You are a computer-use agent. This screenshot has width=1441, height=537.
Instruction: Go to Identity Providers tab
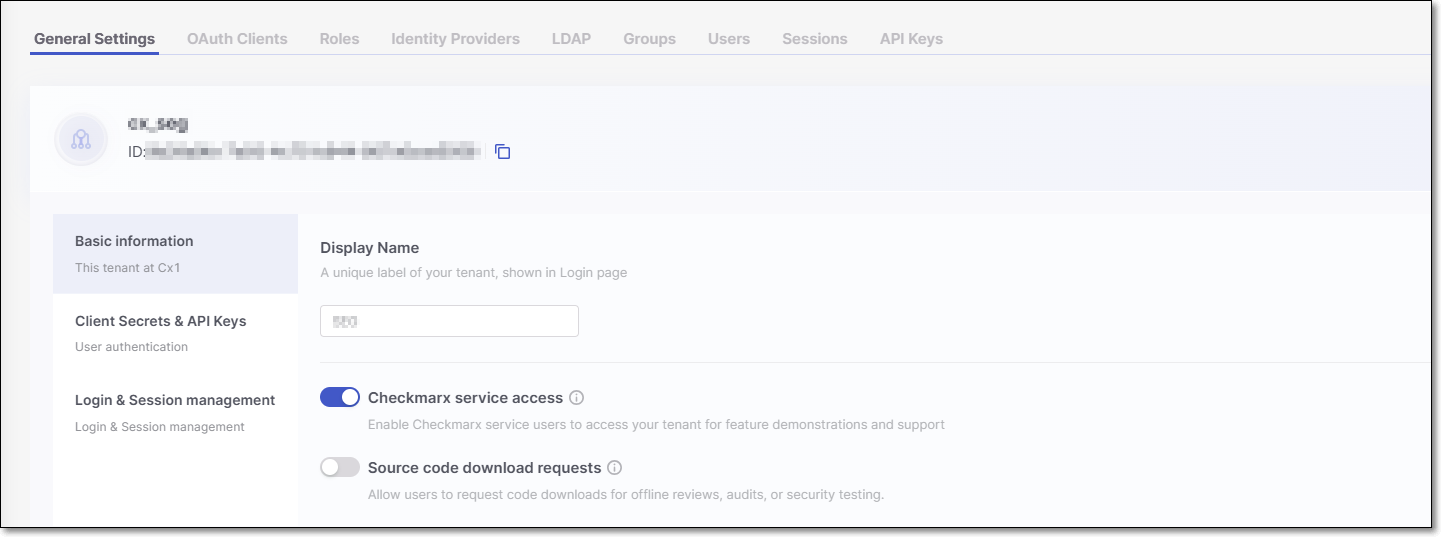[455, 39]
